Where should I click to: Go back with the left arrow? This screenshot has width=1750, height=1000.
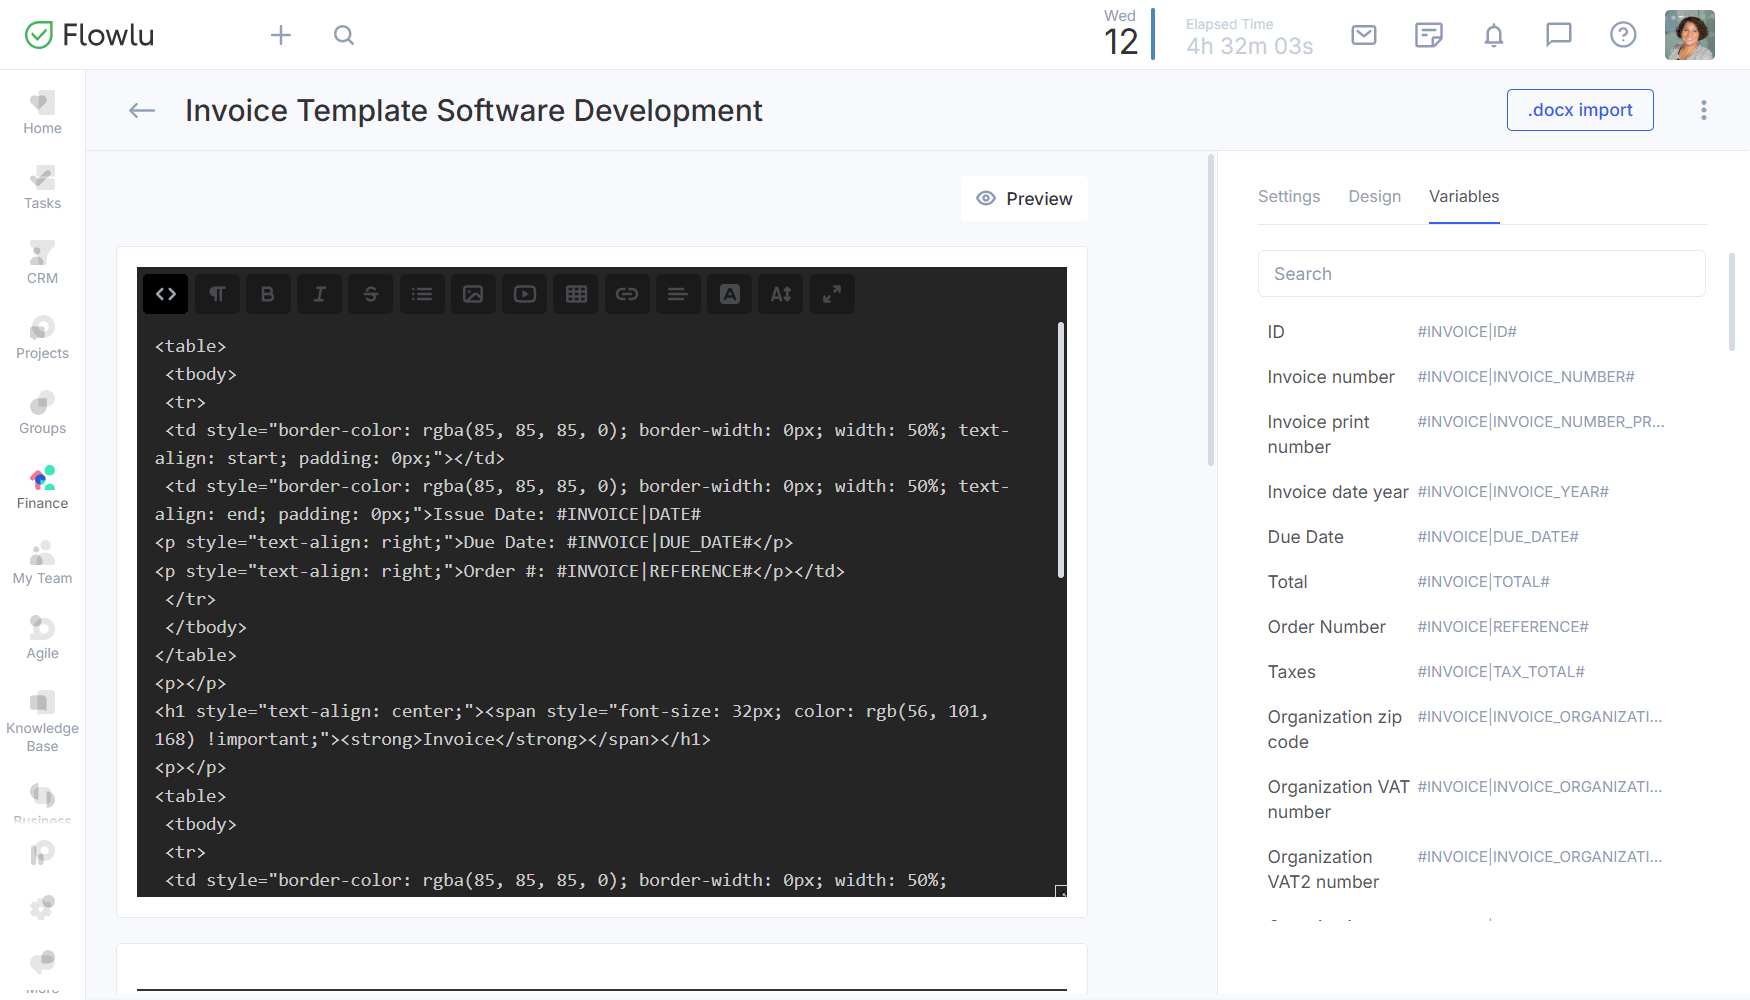(142, 110)
